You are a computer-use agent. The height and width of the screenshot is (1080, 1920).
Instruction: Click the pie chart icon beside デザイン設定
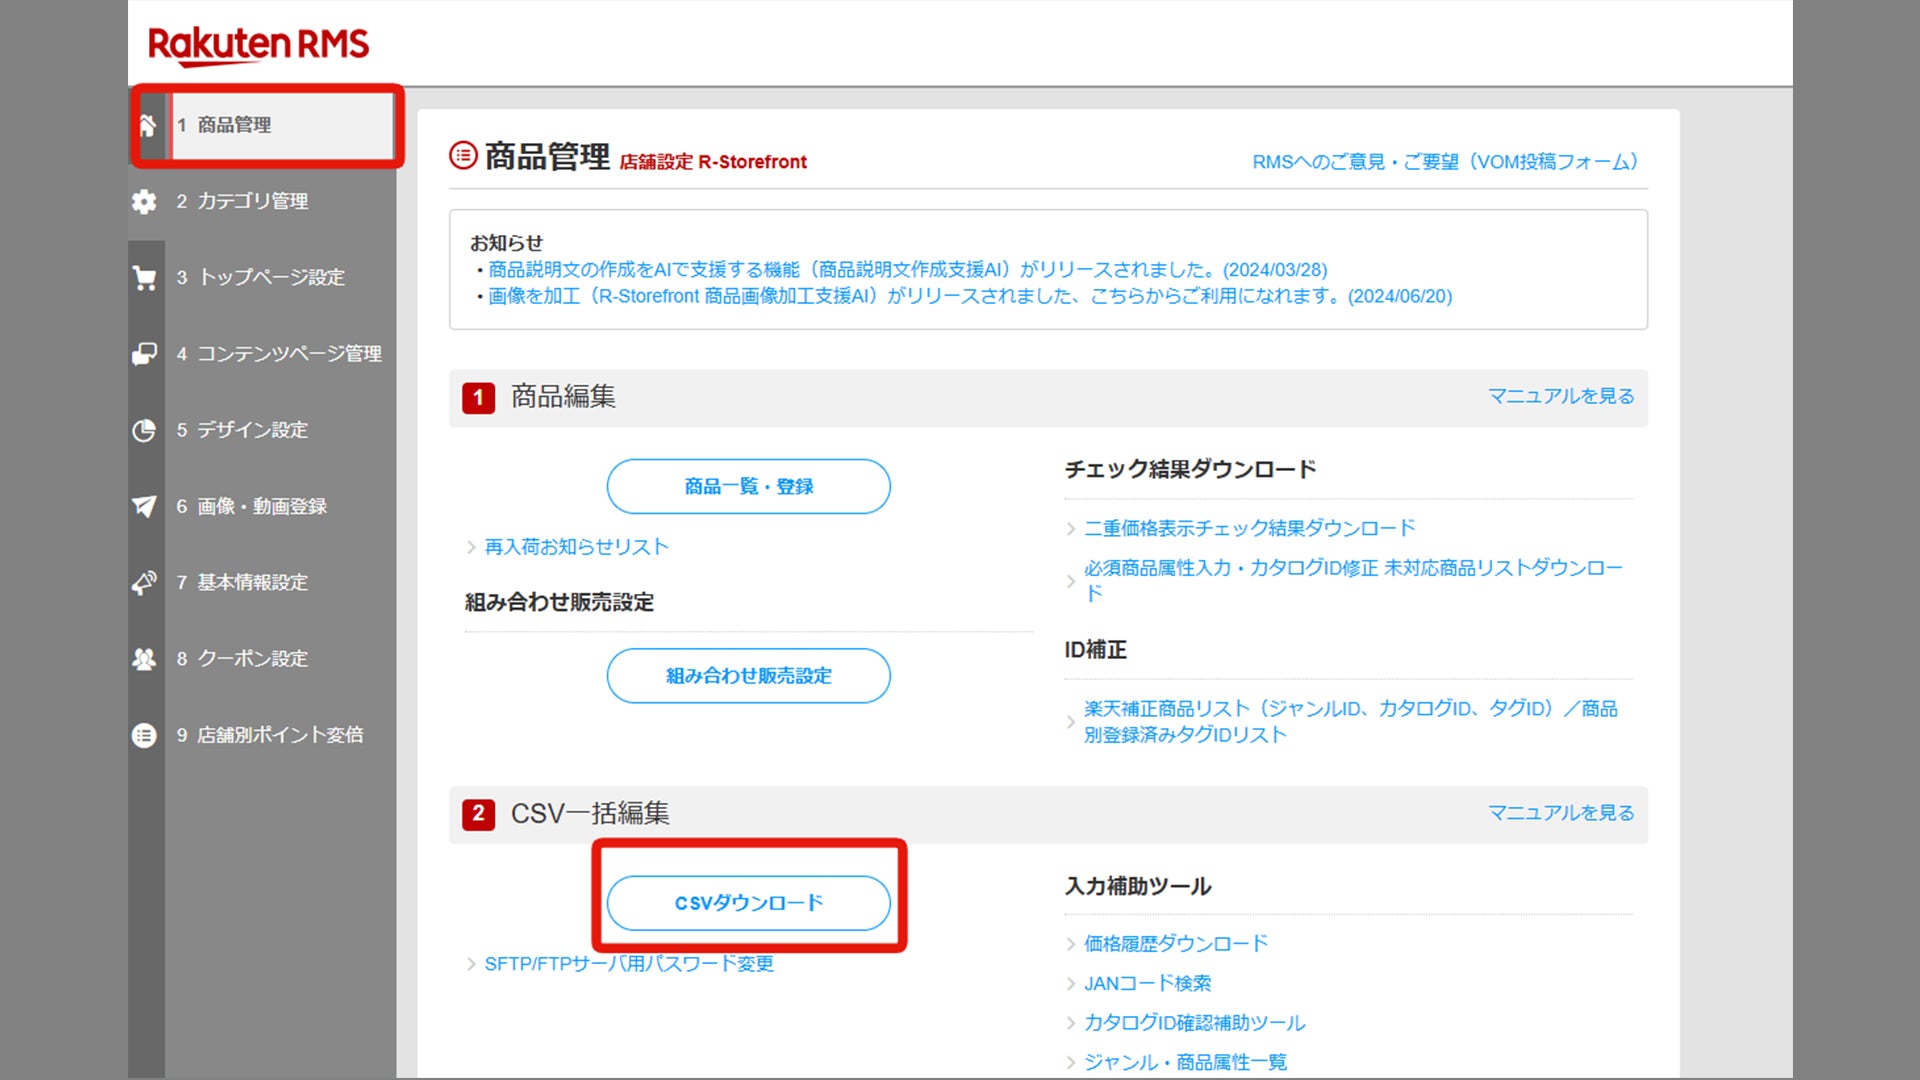145,430
